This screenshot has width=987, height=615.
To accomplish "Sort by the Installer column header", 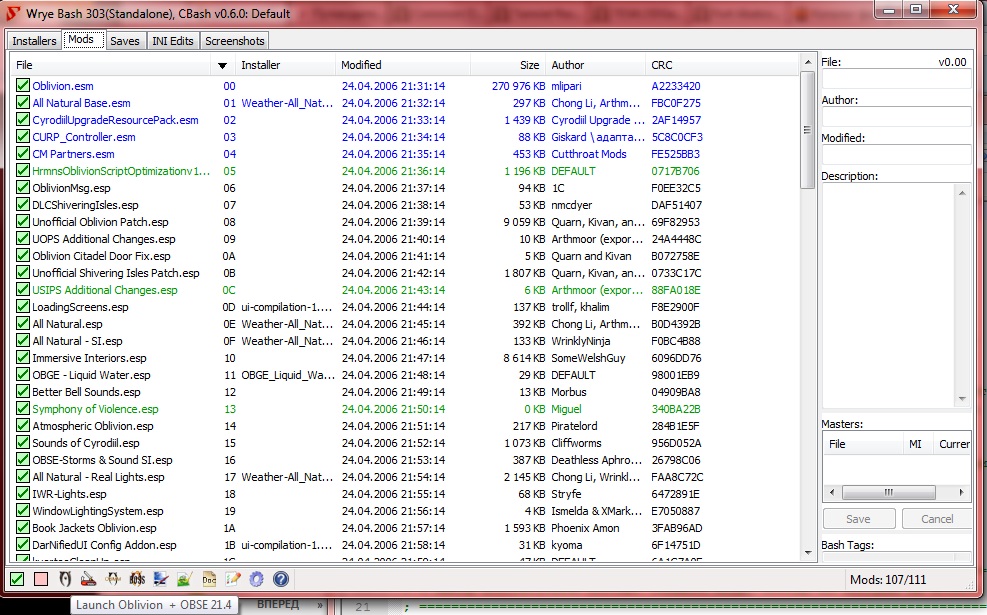I will [285, 65].
